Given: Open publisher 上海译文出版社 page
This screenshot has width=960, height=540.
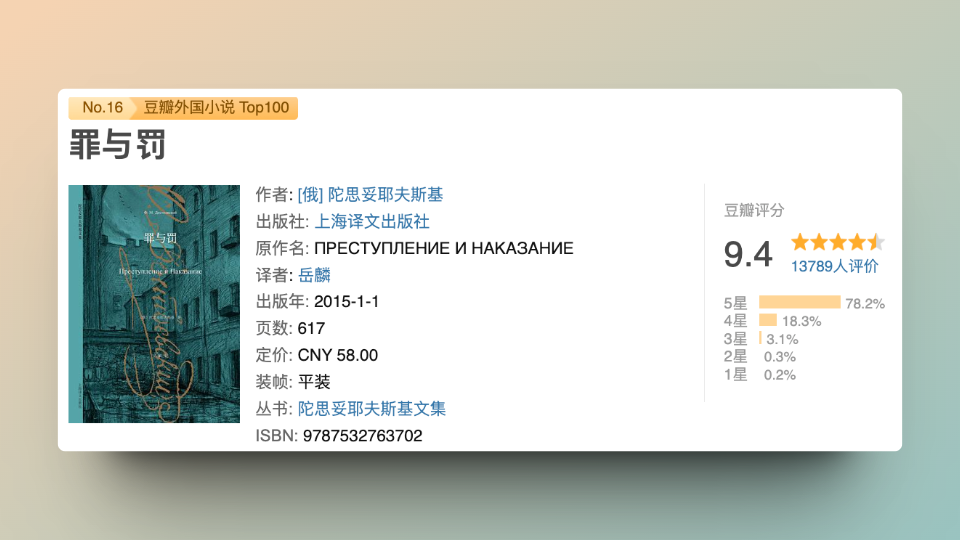Looking at the screenshot, I should click(371, 221).
